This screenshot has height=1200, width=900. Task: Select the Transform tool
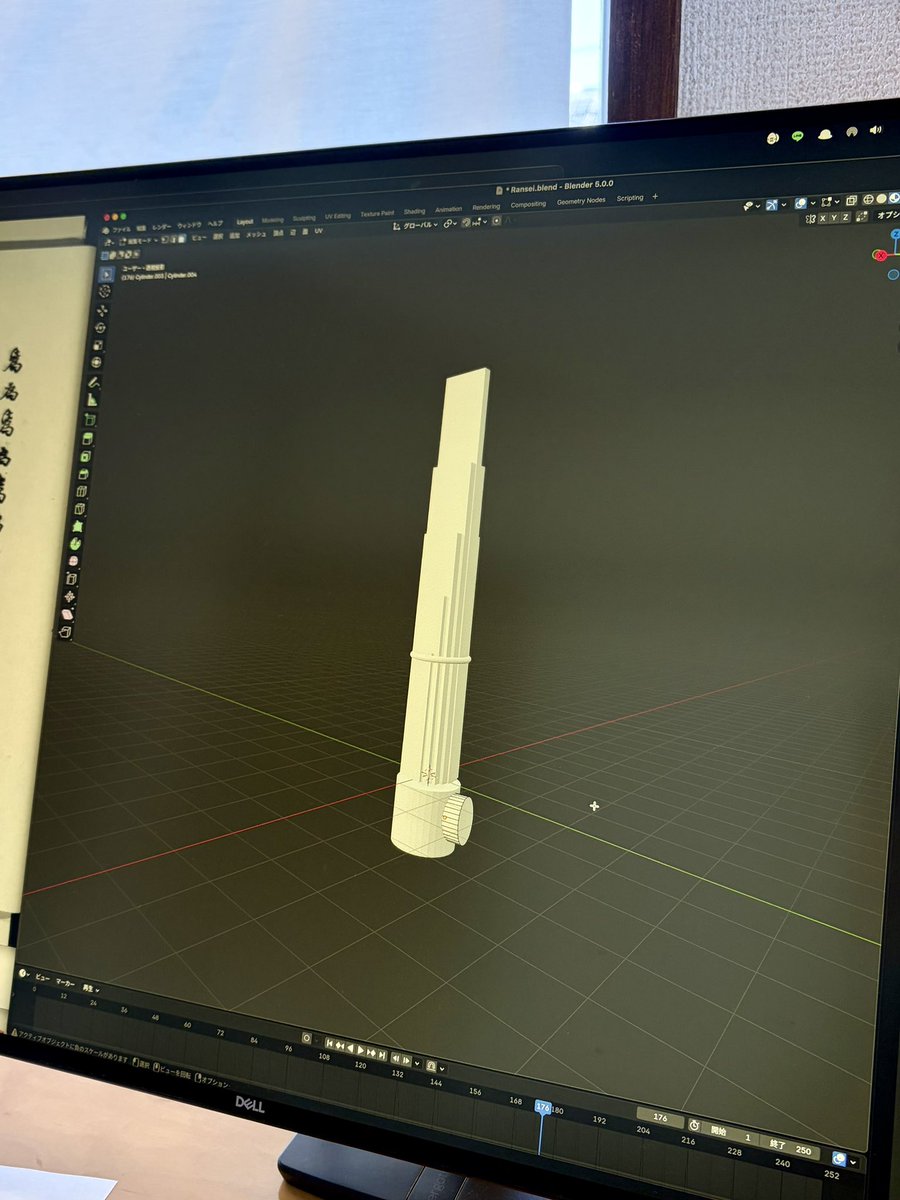[96, 362]
